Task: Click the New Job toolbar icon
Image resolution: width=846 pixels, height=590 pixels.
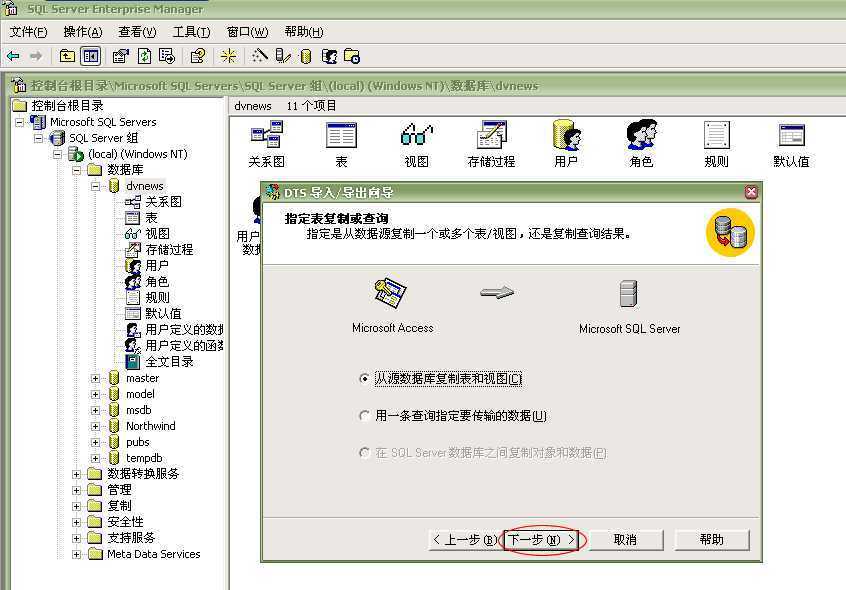Action: click(352, 56)
